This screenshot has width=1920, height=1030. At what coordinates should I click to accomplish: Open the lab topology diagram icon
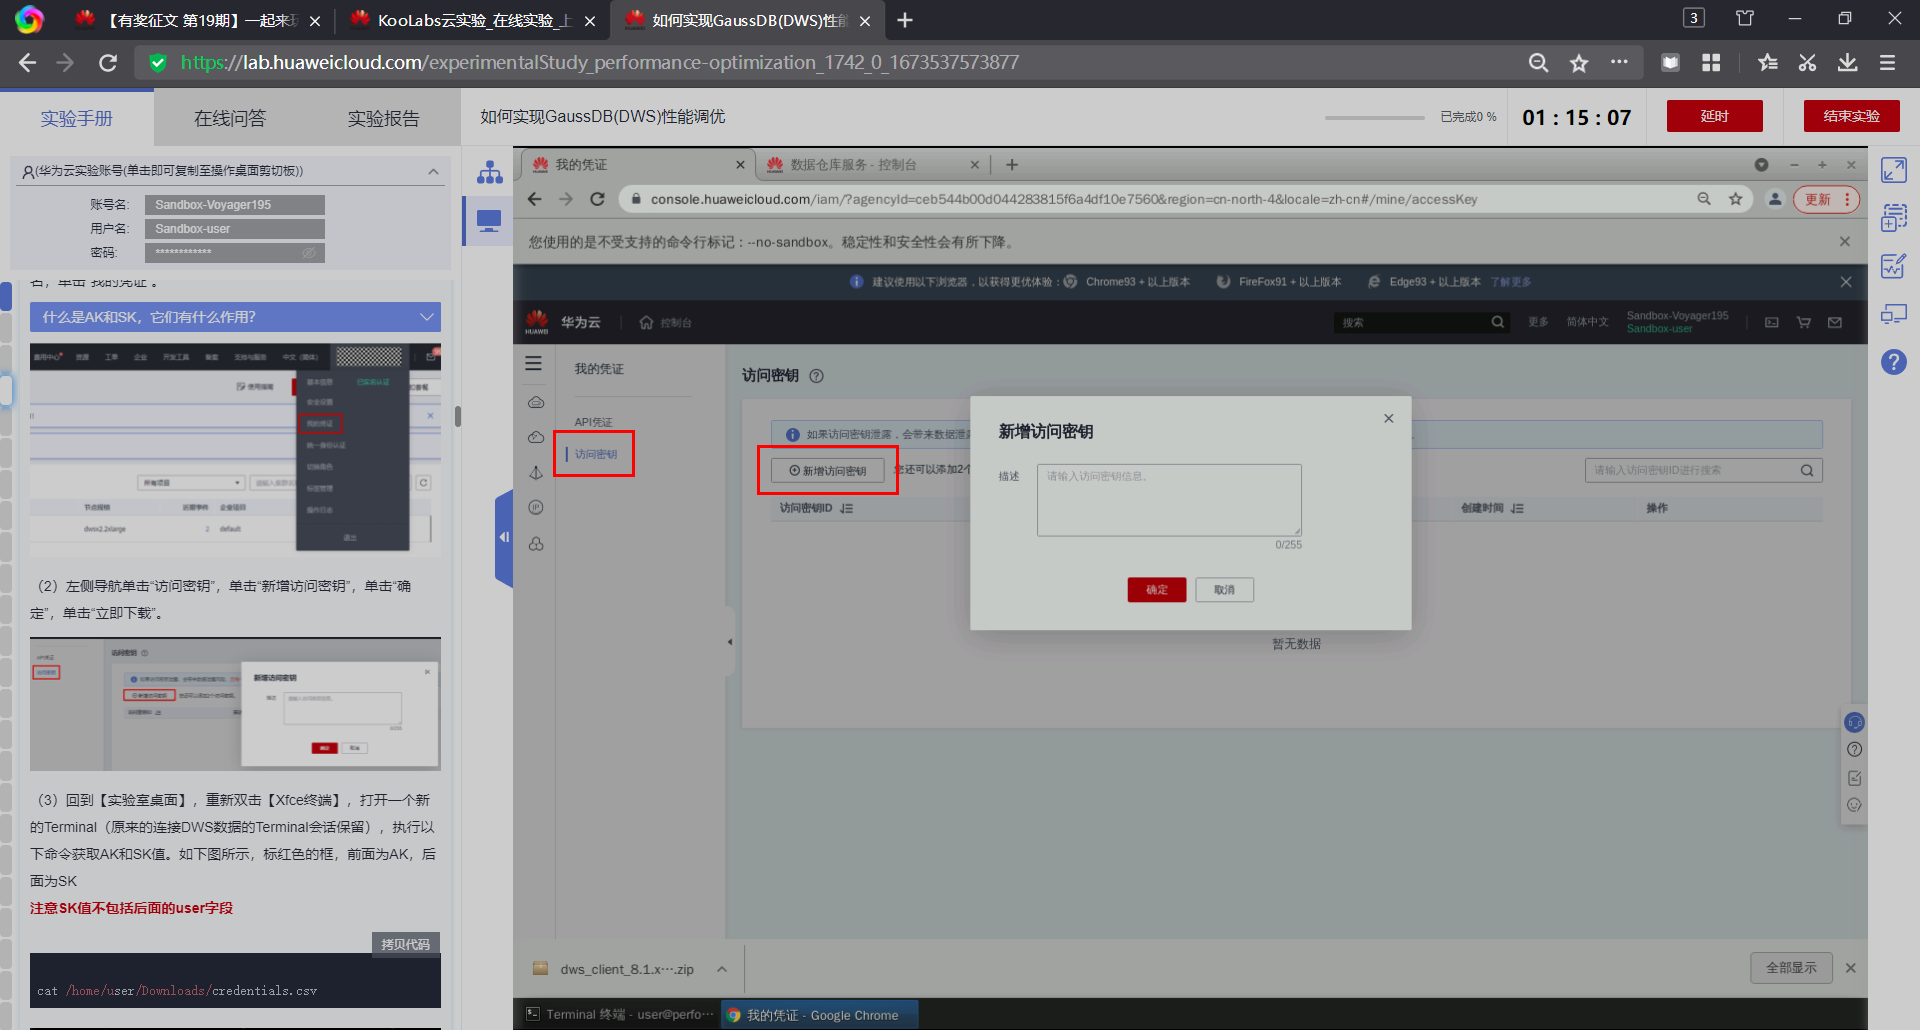point(489,172)
